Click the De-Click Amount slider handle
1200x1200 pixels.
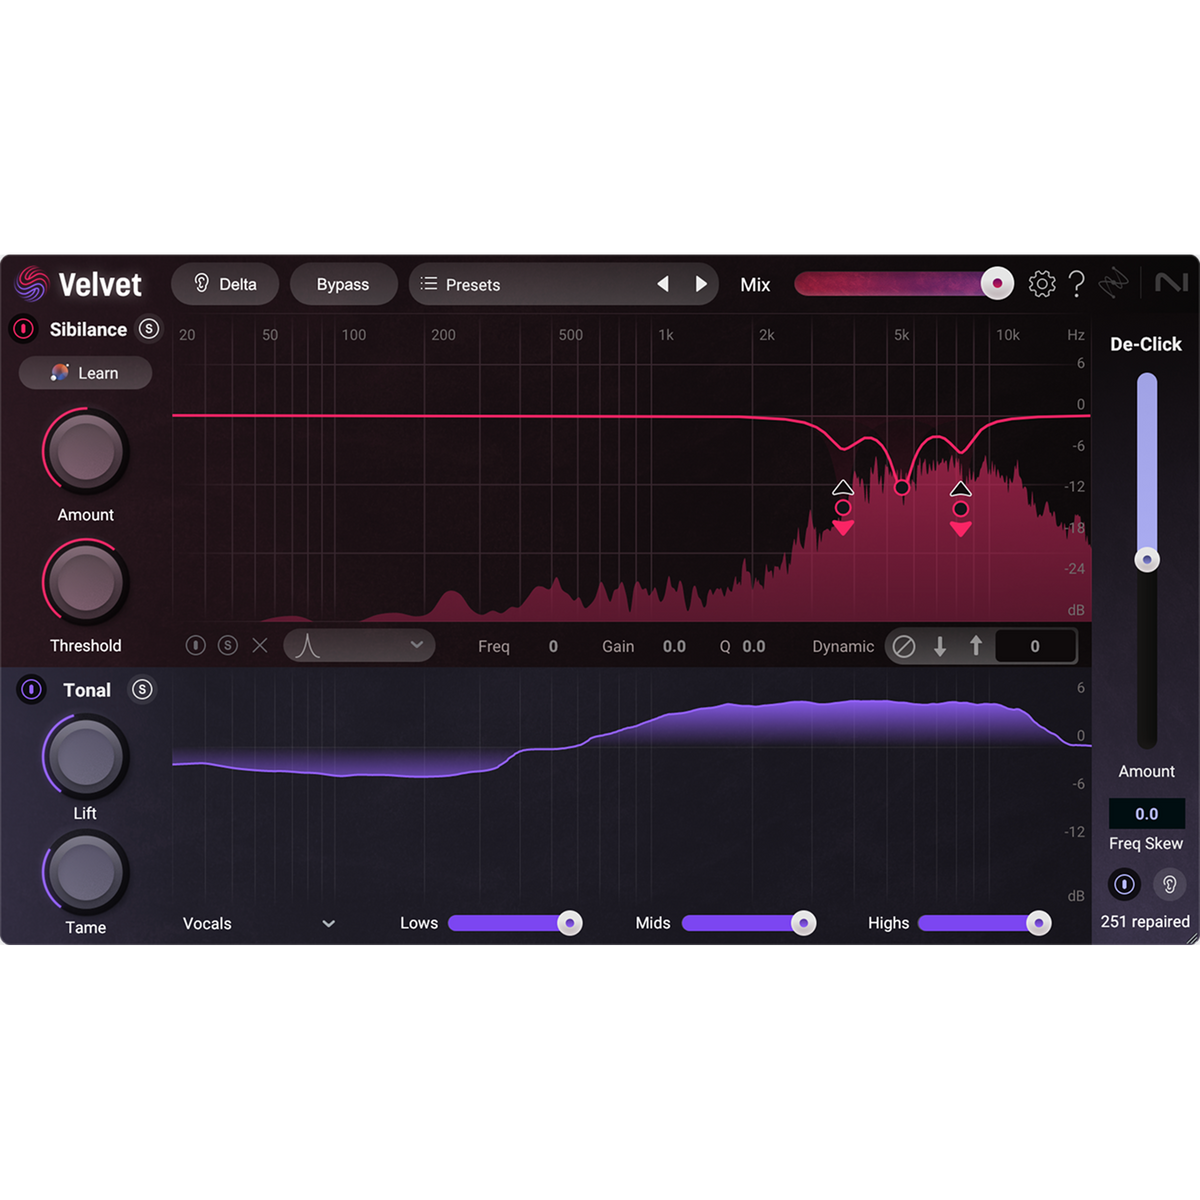click(1147, 559)
